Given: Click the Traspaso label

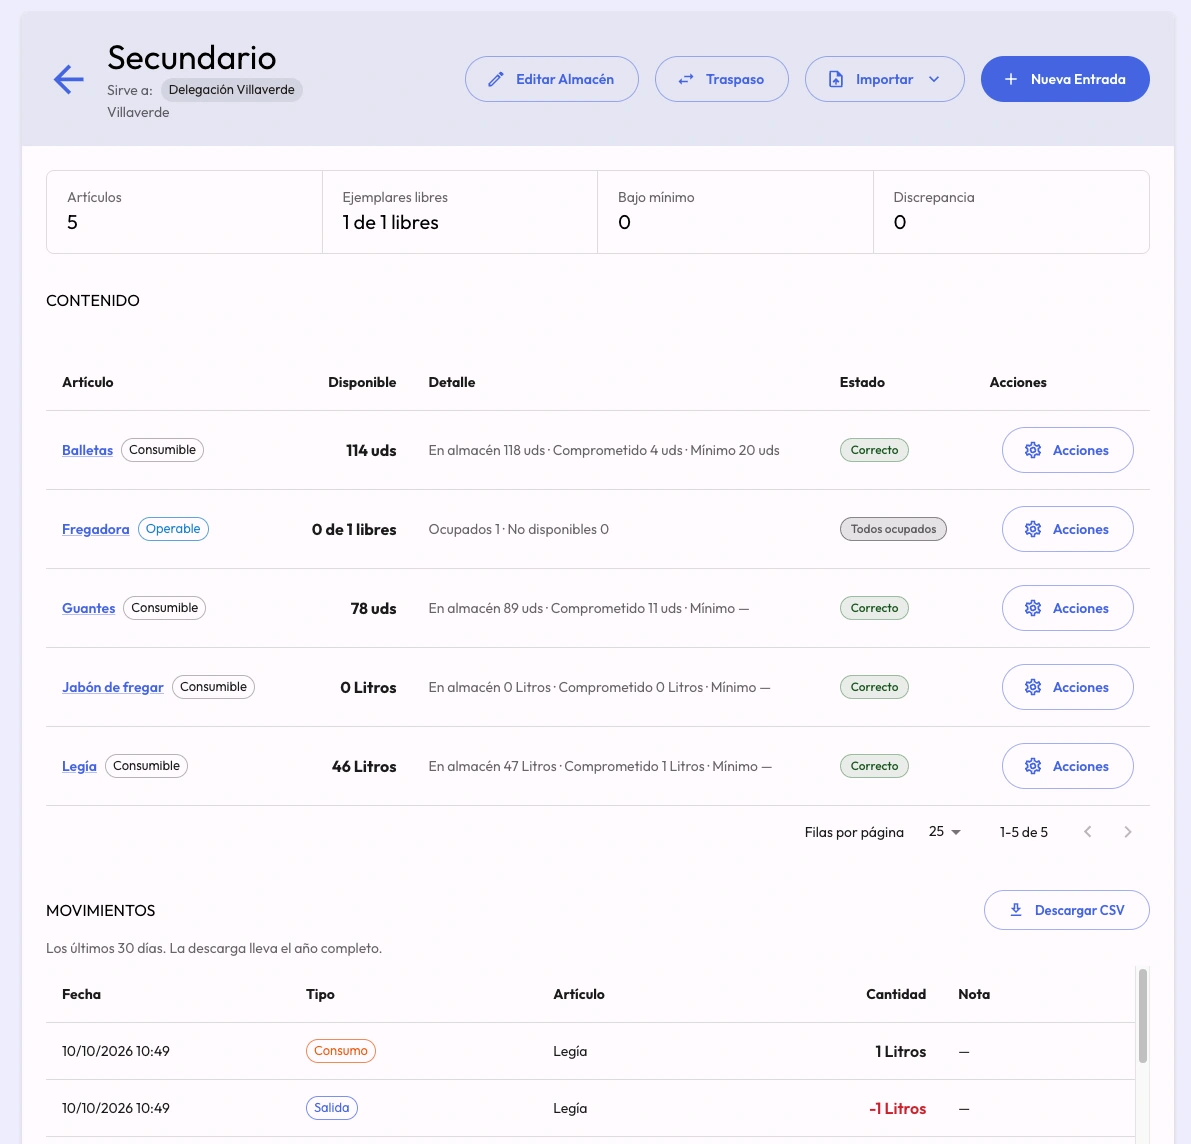Looking at the screenshot, I should (735, 79).
